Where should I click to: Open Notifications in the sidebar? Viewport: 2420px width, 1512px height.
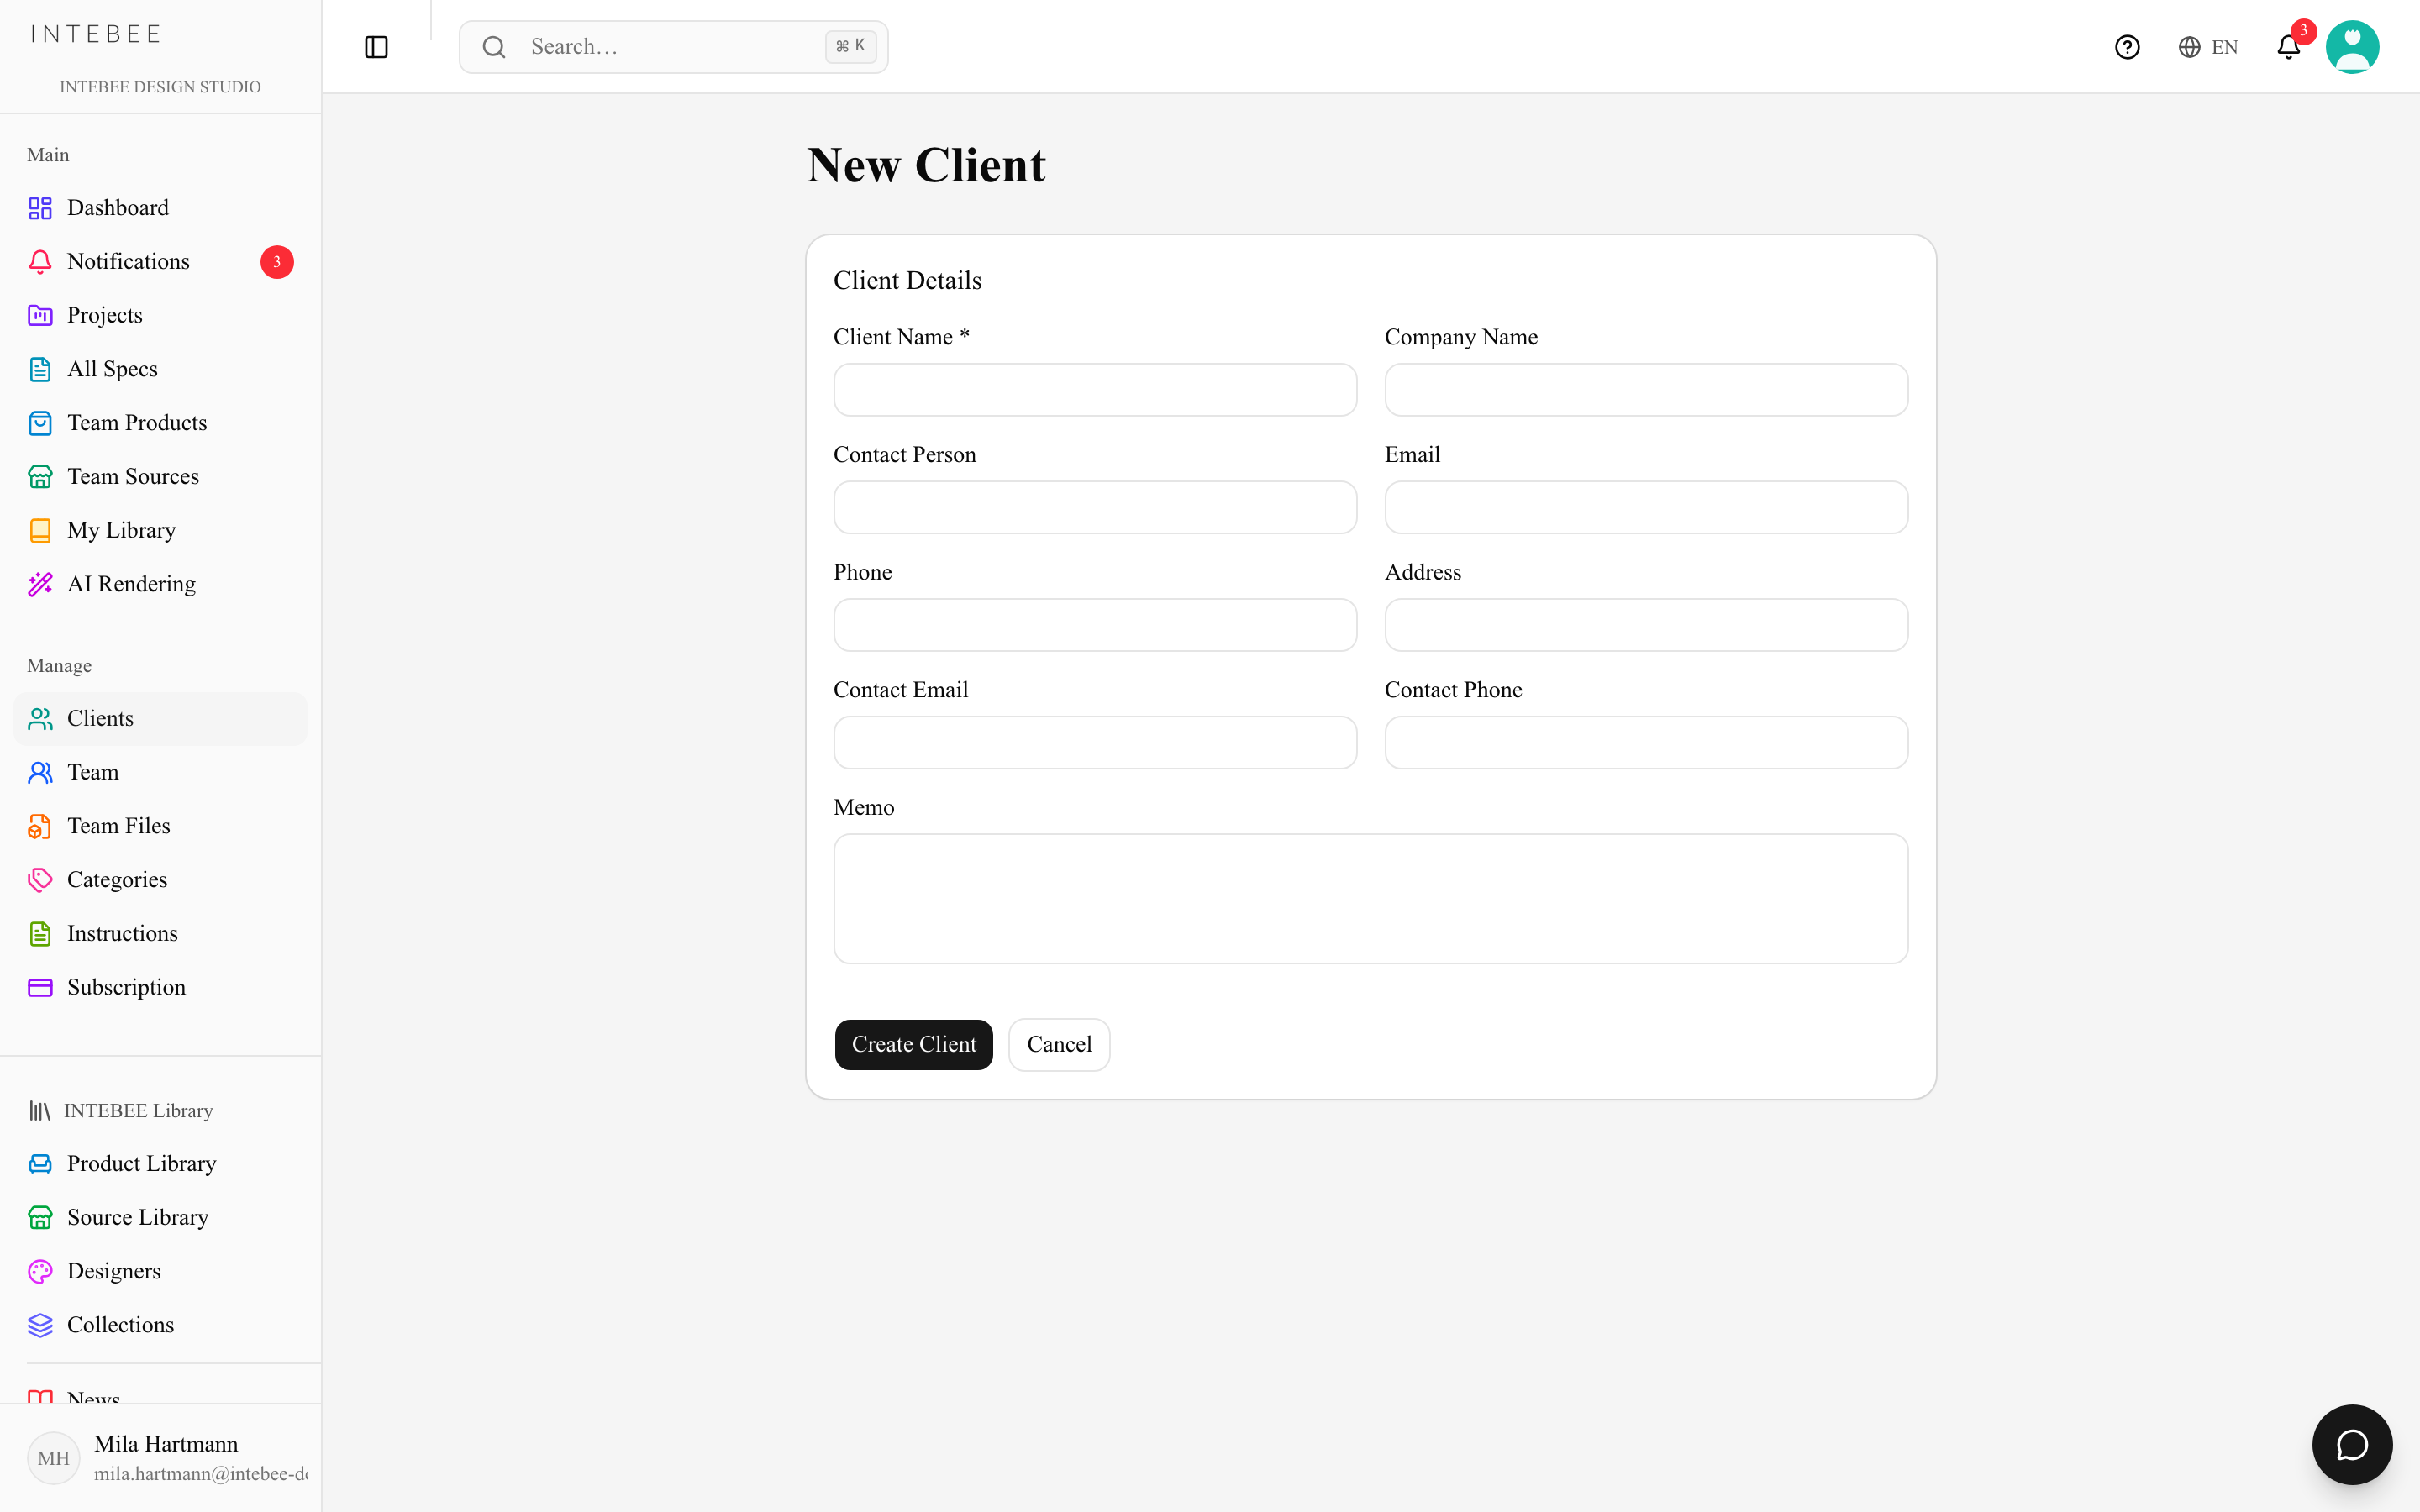pyautogui.click(x=160, y=262)
